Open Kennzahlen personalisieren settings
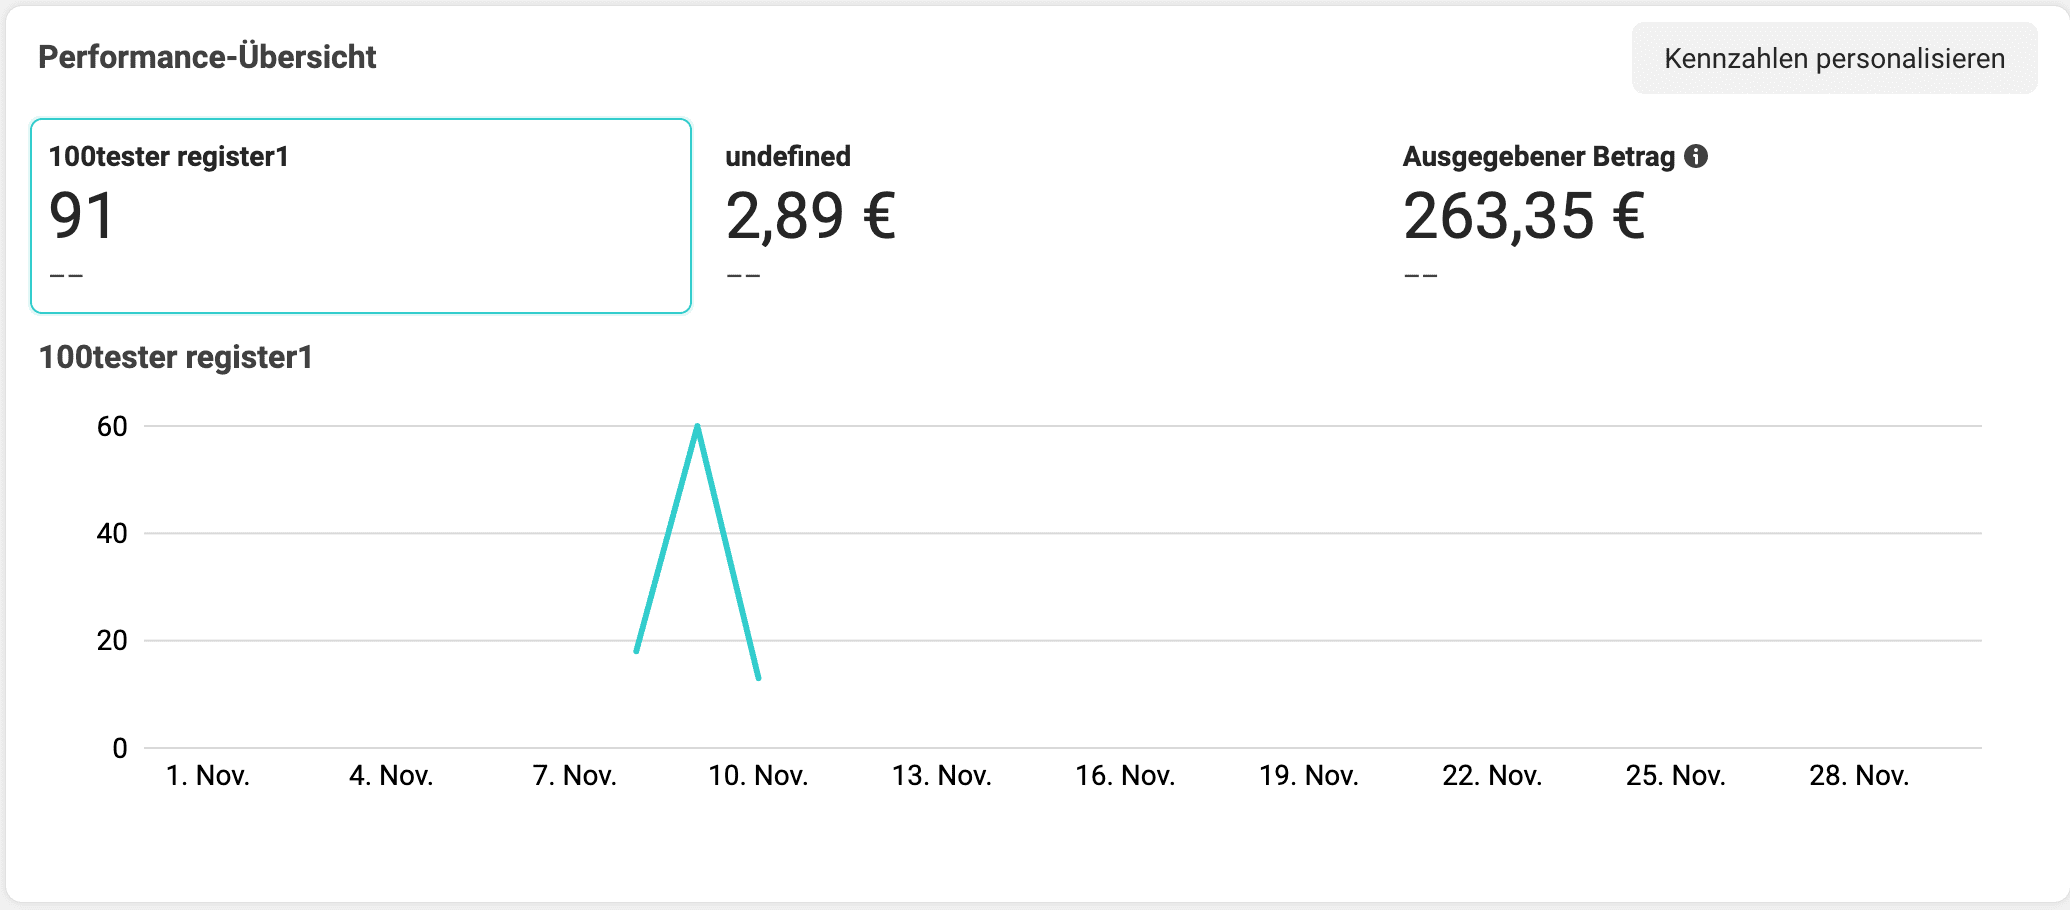 click(x=1834, y=58)
